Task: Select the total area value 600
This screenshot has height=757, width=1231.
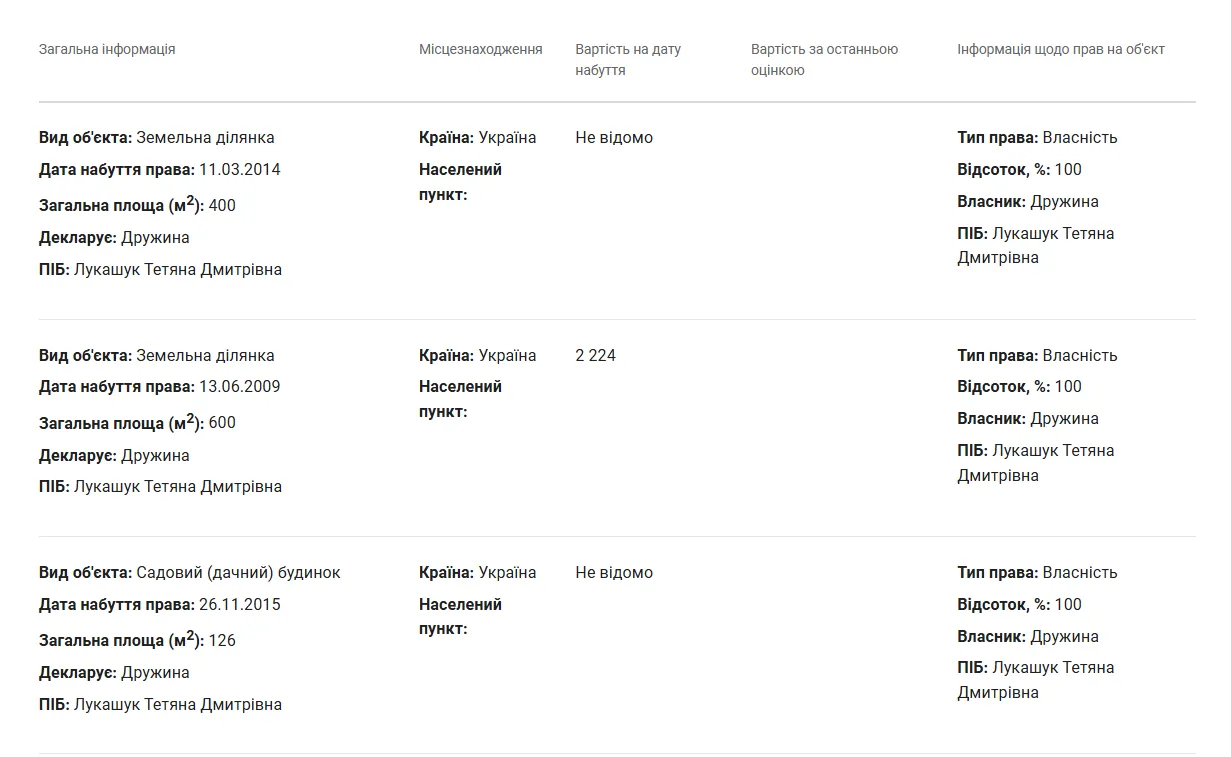Action: [222, 422]
